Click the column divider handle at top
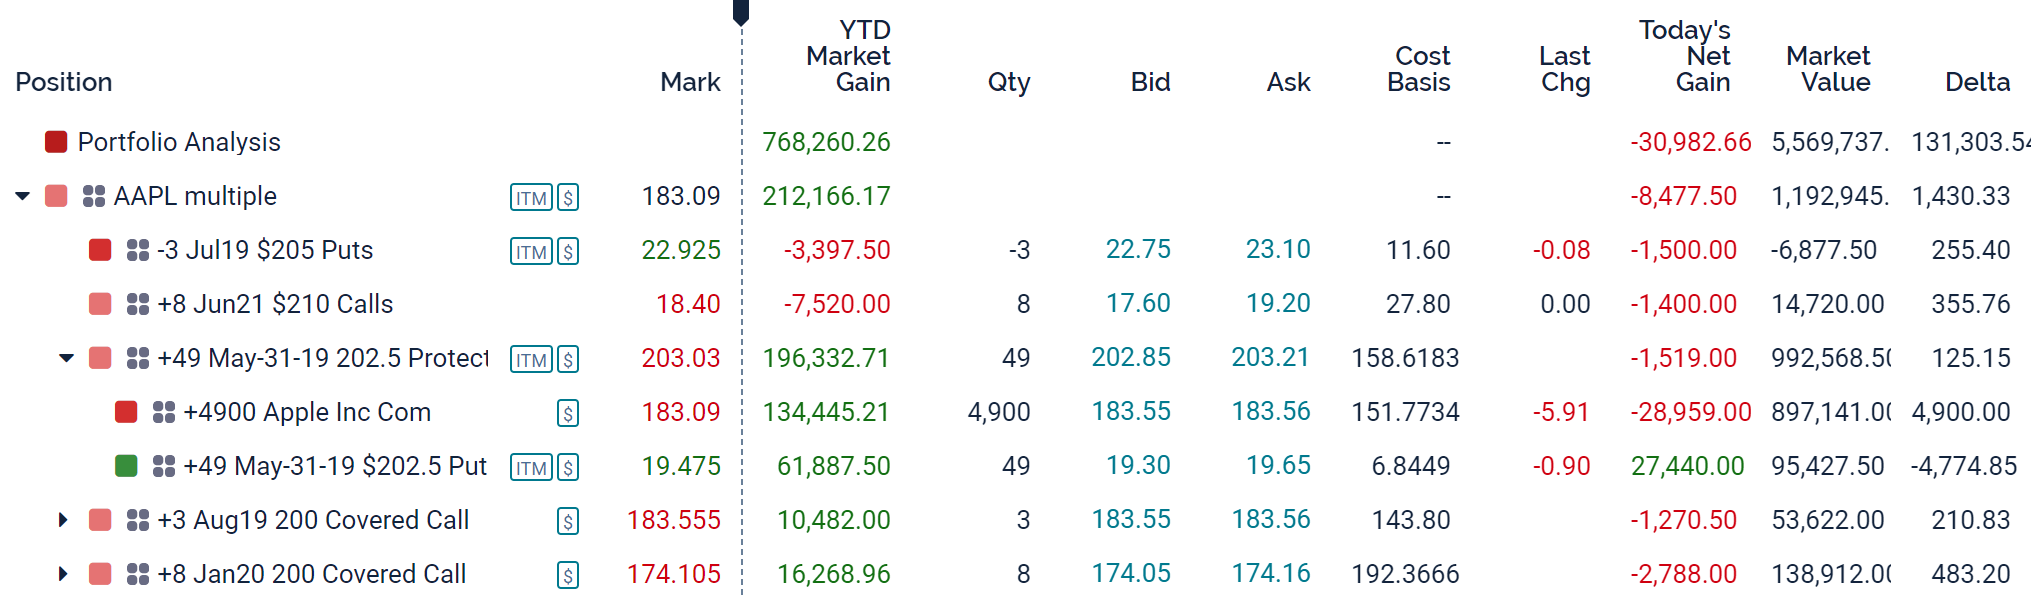The width and height of the screenshot is (2042, 598). pyautogui.click(x=741, y=12)
